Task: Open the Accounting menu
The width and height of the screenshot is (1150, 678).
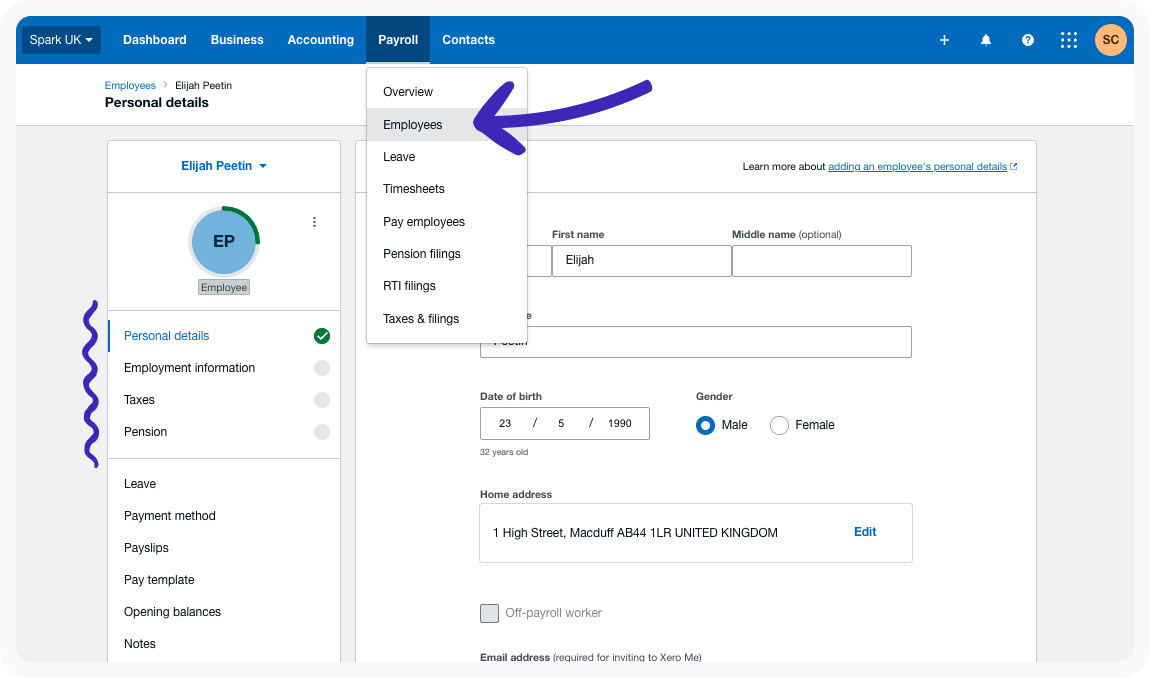Action: (x=321, y=40)
